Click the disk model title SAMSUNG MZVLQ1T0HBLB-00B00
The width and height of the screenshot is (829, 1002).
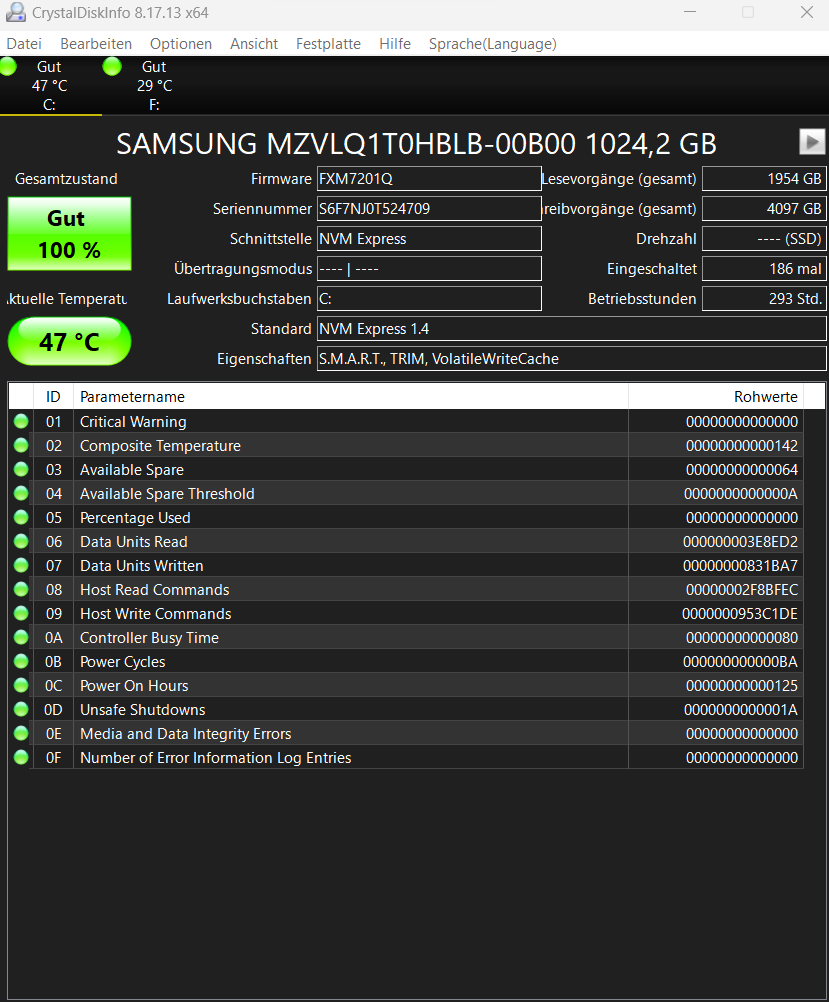[x=346, y=144]
